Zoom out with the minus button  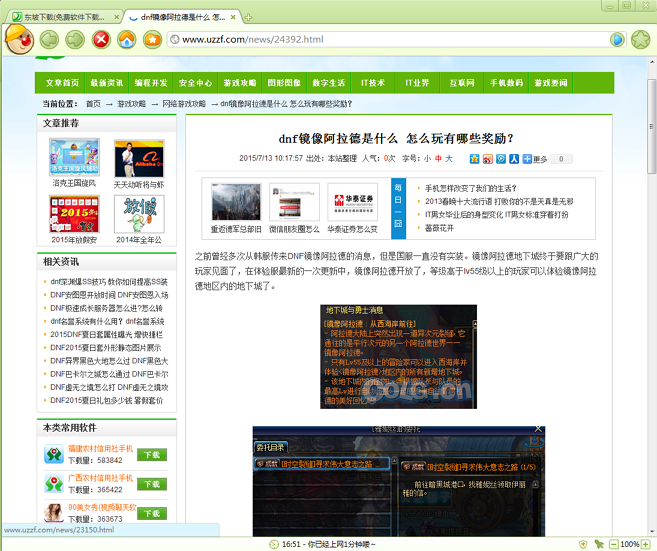[613, 544]
